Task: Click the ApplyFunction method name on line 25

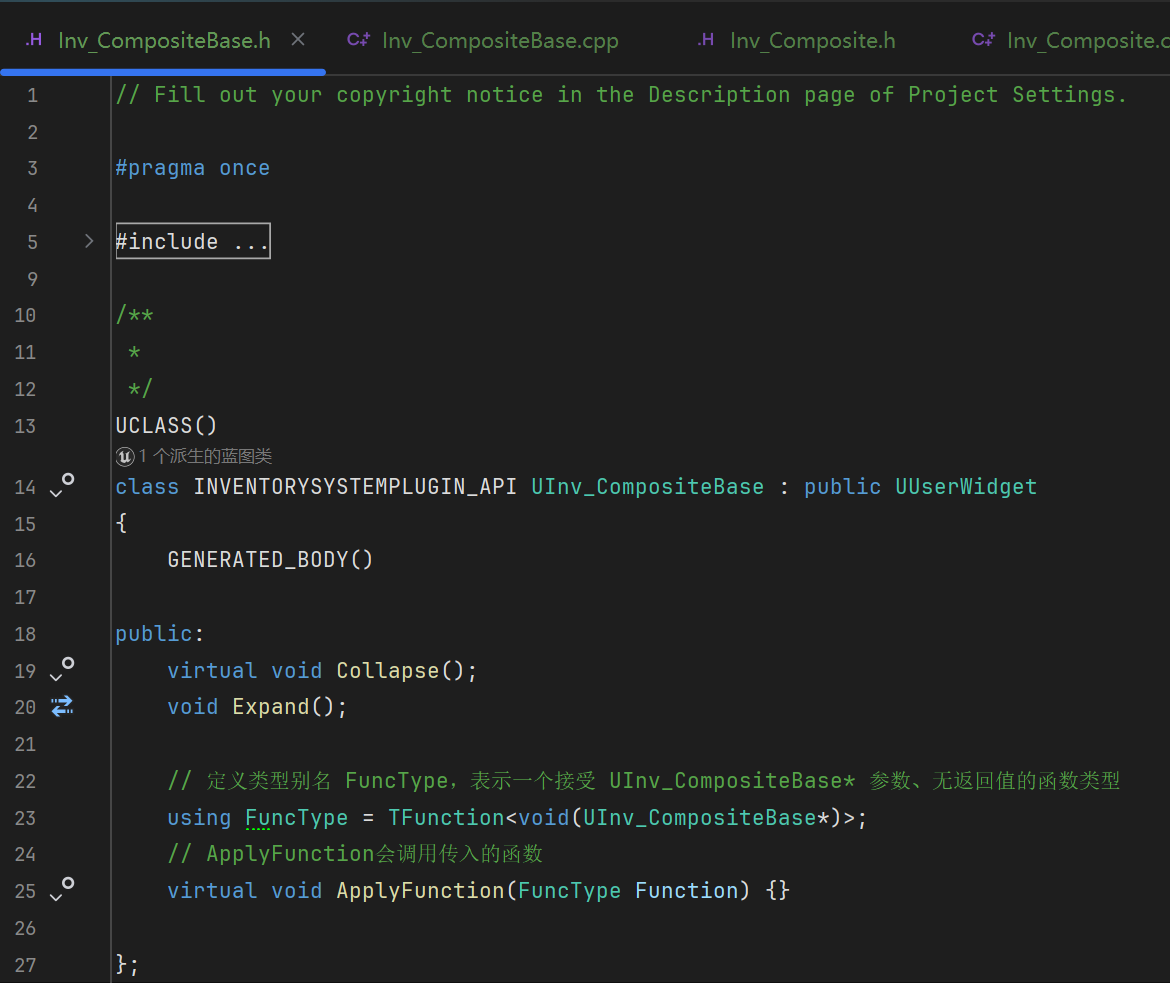Action: click(x=421, y=890)
